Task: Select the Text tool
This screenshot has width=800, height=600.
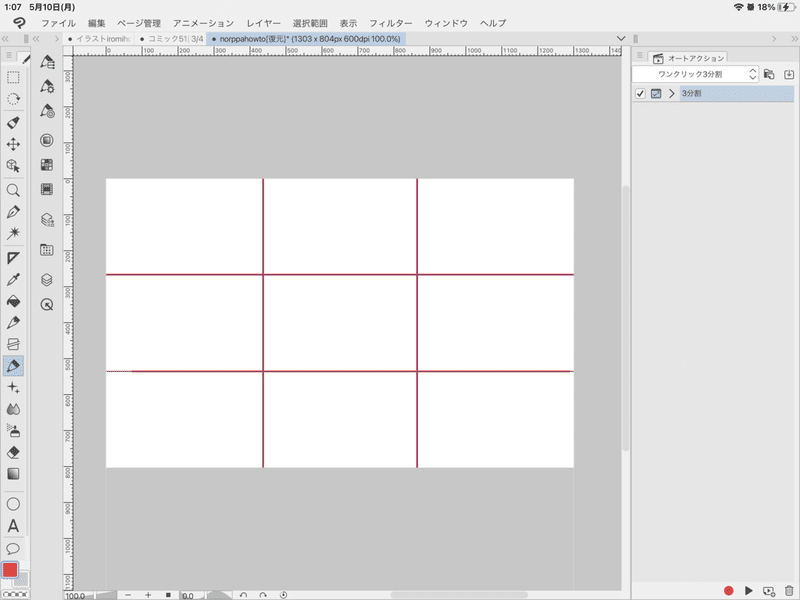Action: pyautogui.click(x=13, y=526)
